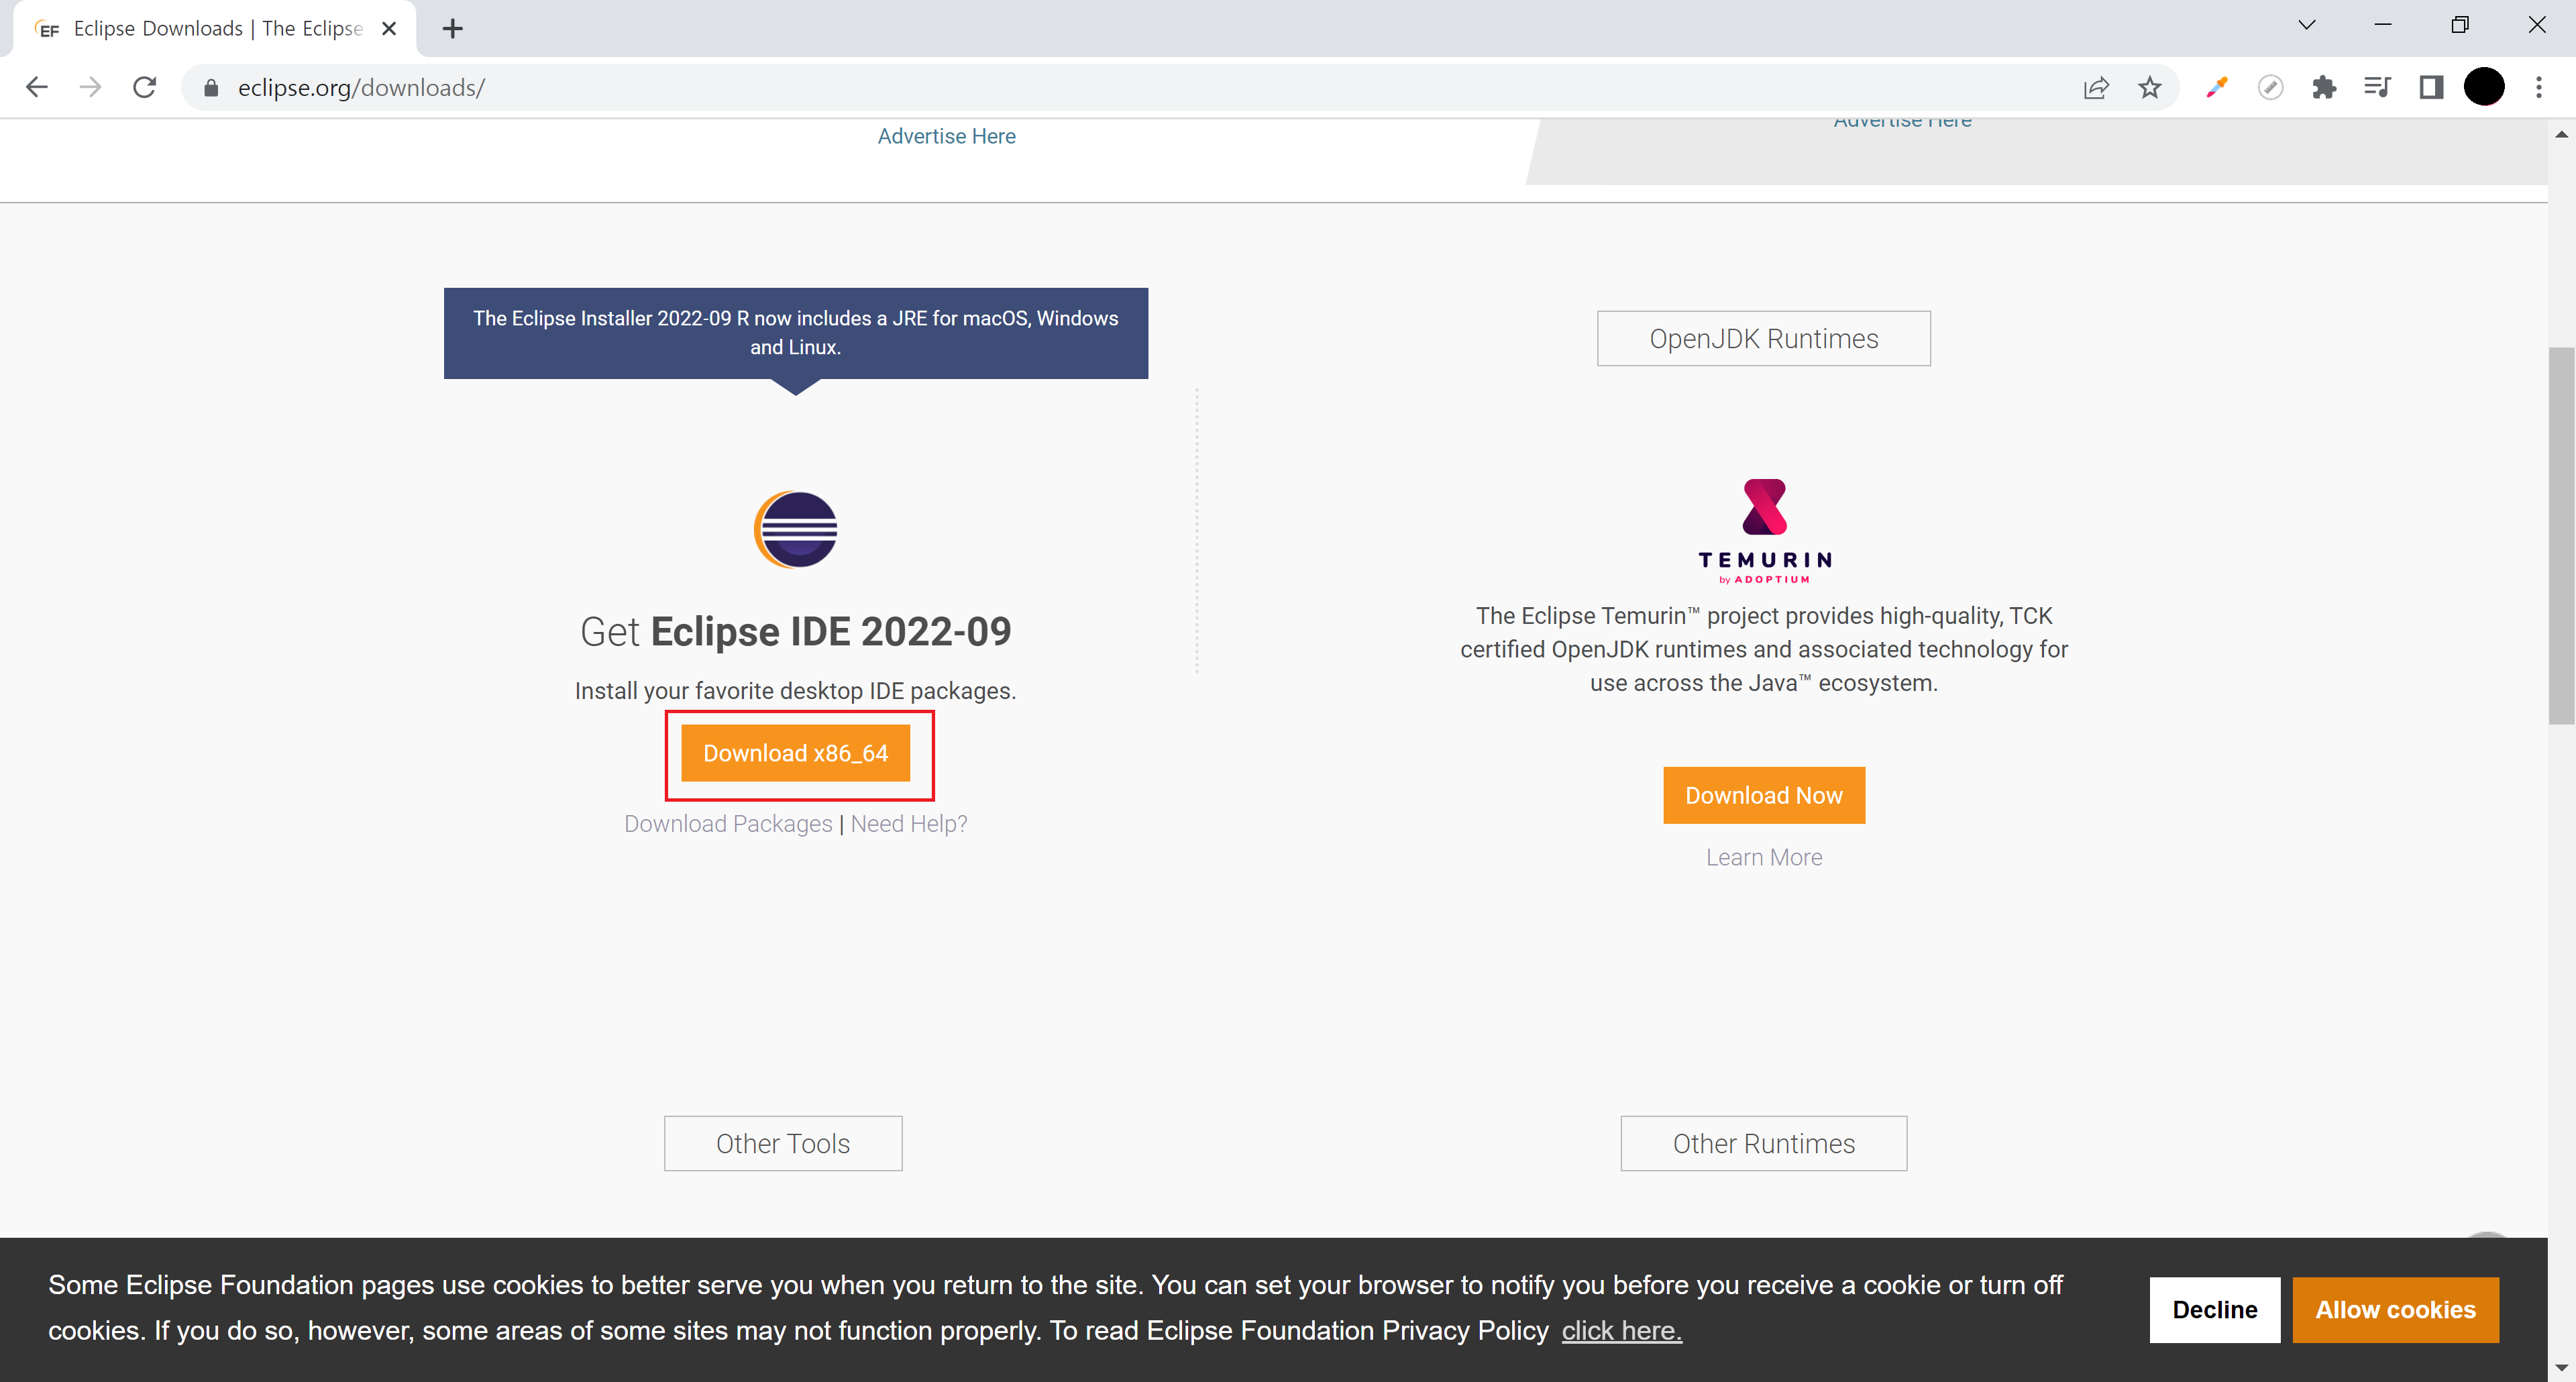Toggle the browser side panel icon
The height and width of the screenshot is (1382, 2576).
2431,87
